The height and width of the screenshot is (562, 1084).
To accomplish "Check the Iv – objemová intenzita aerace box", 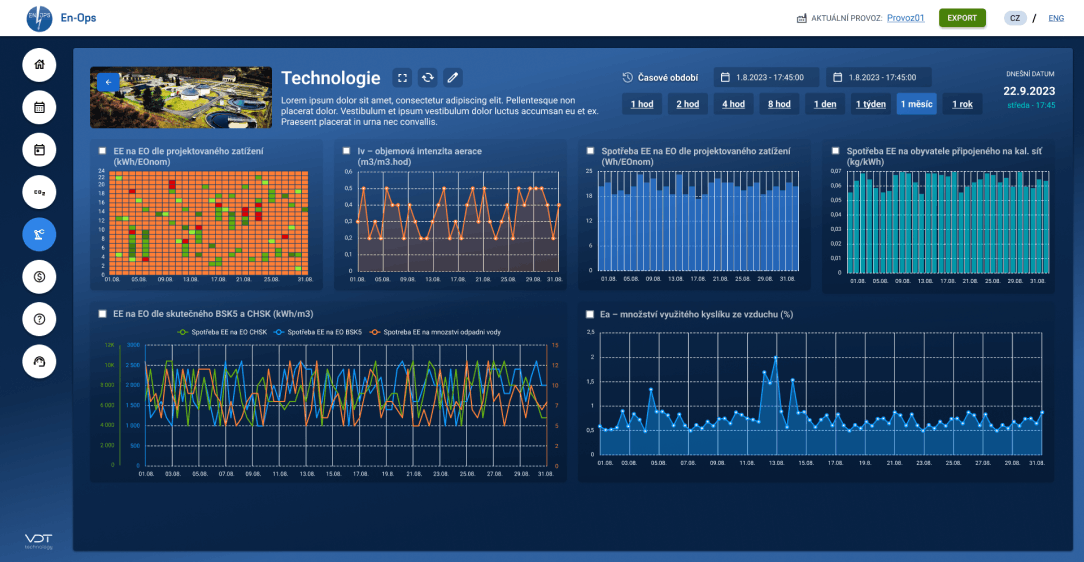I will [x=346, y=151].
